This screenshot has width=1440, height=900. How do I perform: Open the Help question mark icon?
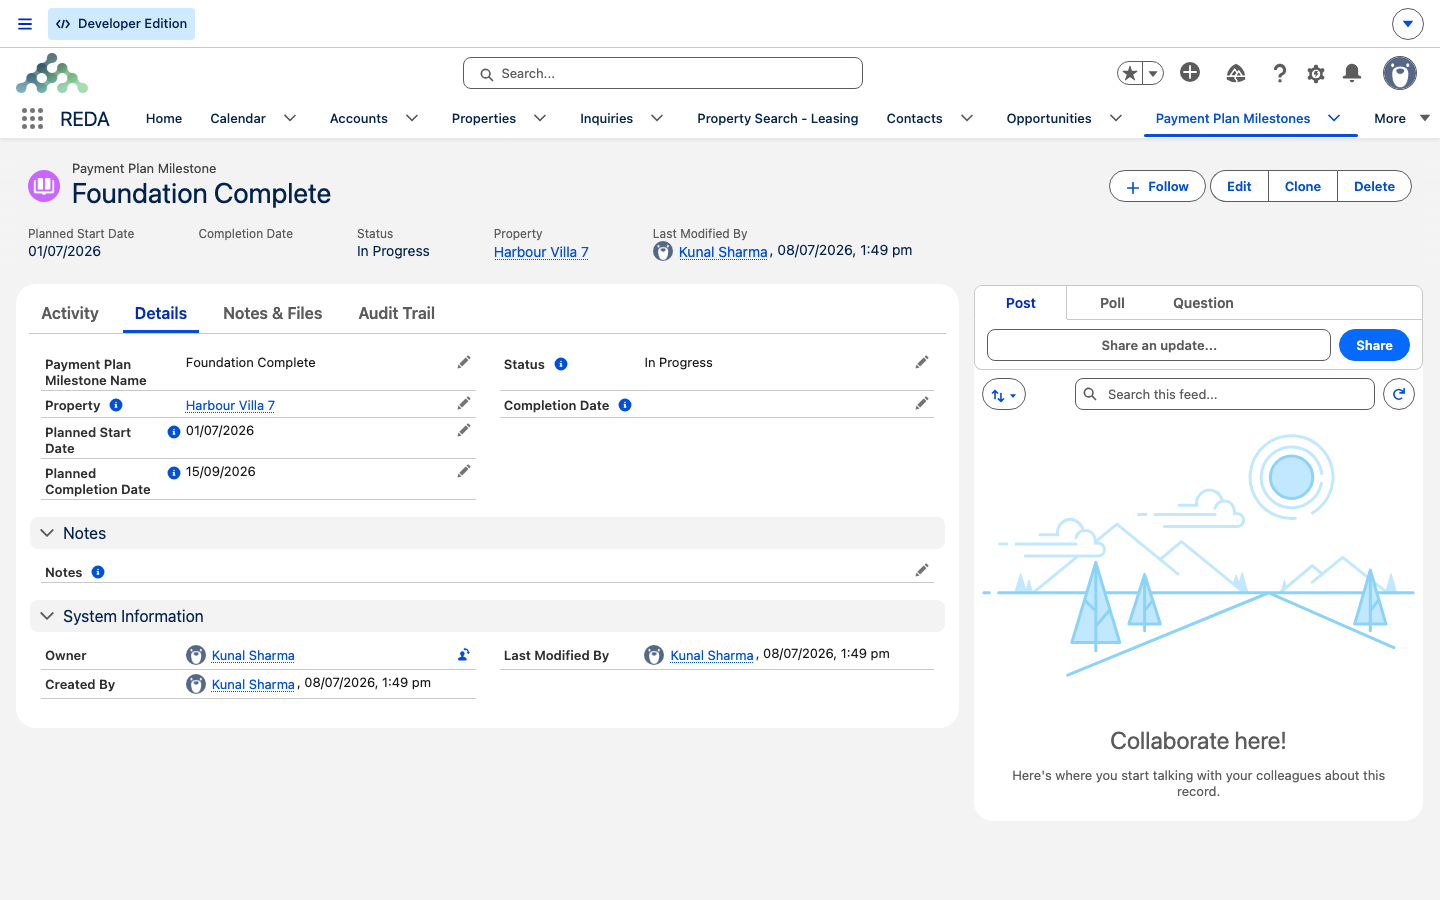pos(1279,73)
